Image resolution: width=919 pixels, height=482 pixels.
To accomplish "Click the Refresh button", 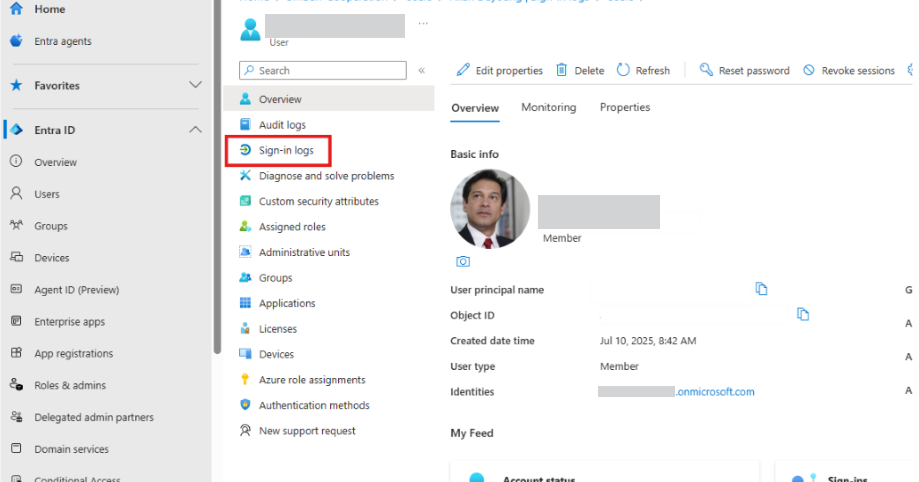I will coord(643,70).
